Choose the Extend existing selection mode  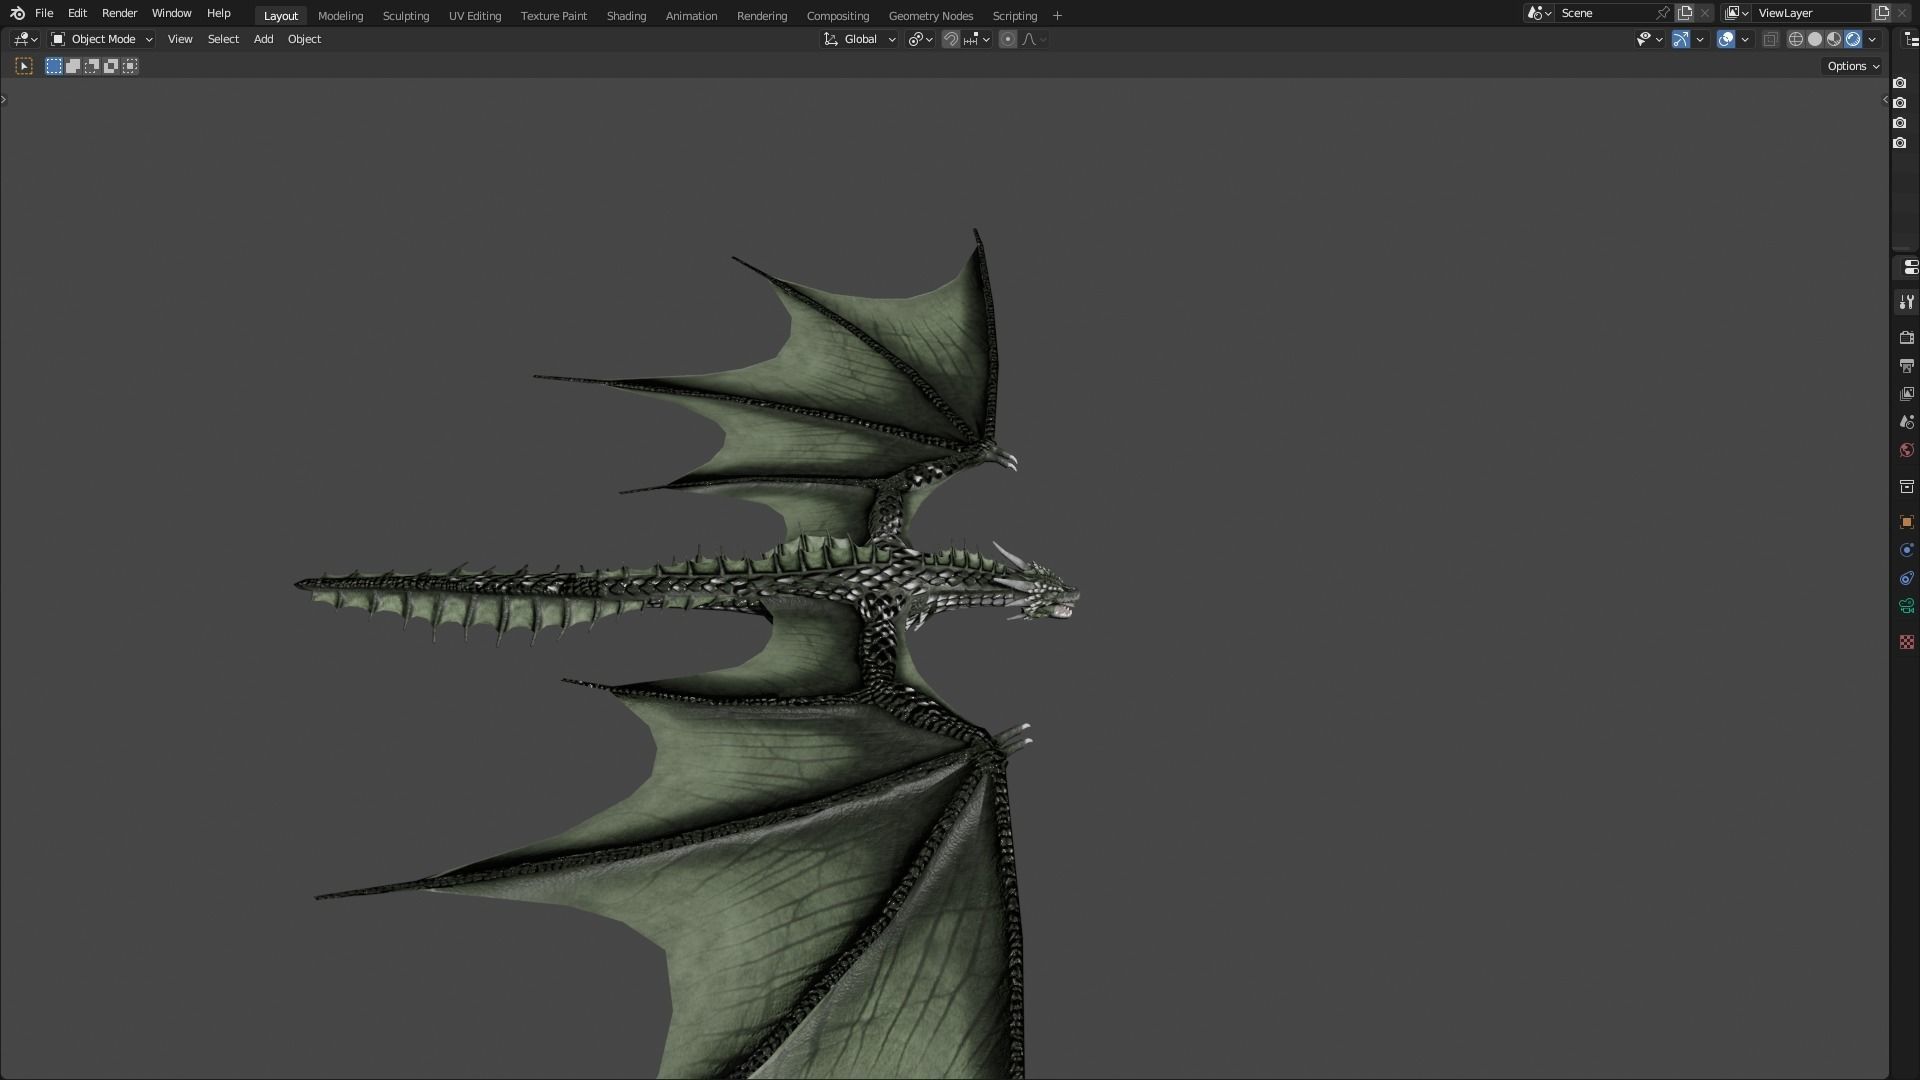[x=73, y=66]
